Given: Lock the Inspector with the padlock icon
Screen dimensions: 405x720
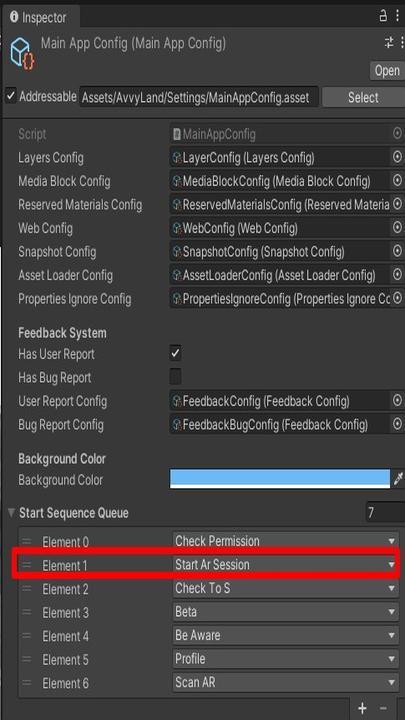Looking at the screenshot, I should click(383, 16).
